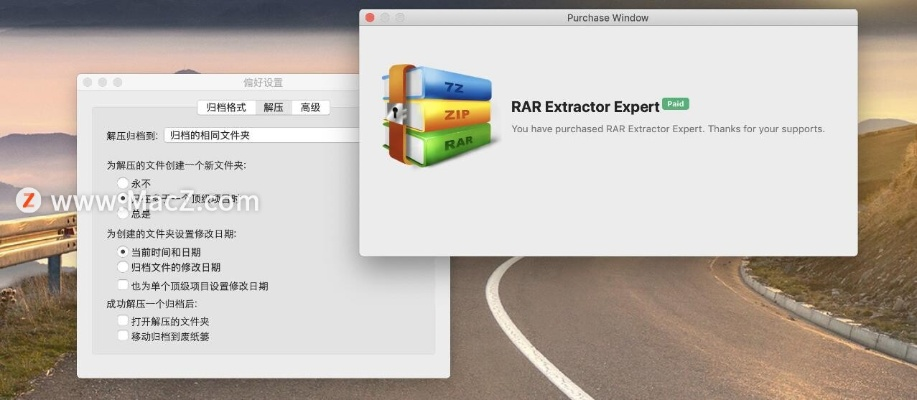The width and height of the screenshot is (917, 400).
Task: Click the purchase thank-you message text
Action: pos(667,129)
